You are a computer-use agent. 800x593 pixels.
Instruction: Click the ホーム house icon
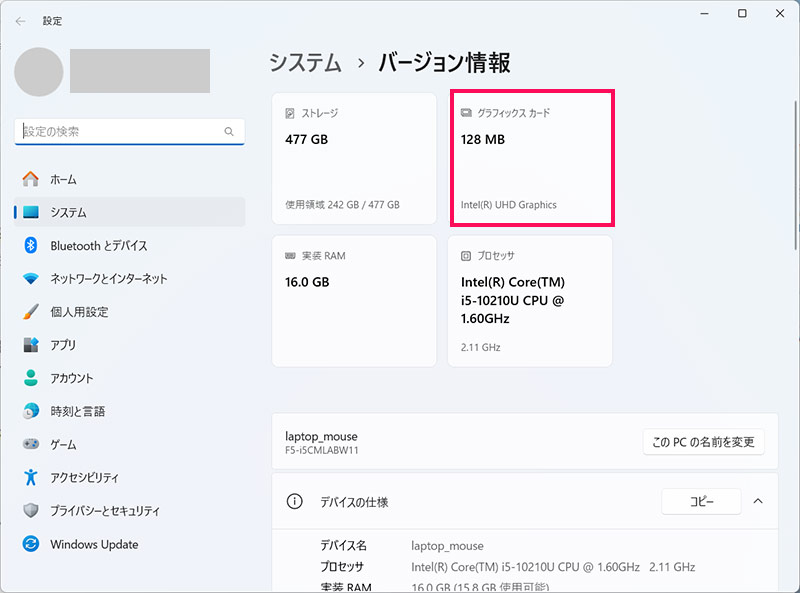pyautogui.click(x=31, y=179)
